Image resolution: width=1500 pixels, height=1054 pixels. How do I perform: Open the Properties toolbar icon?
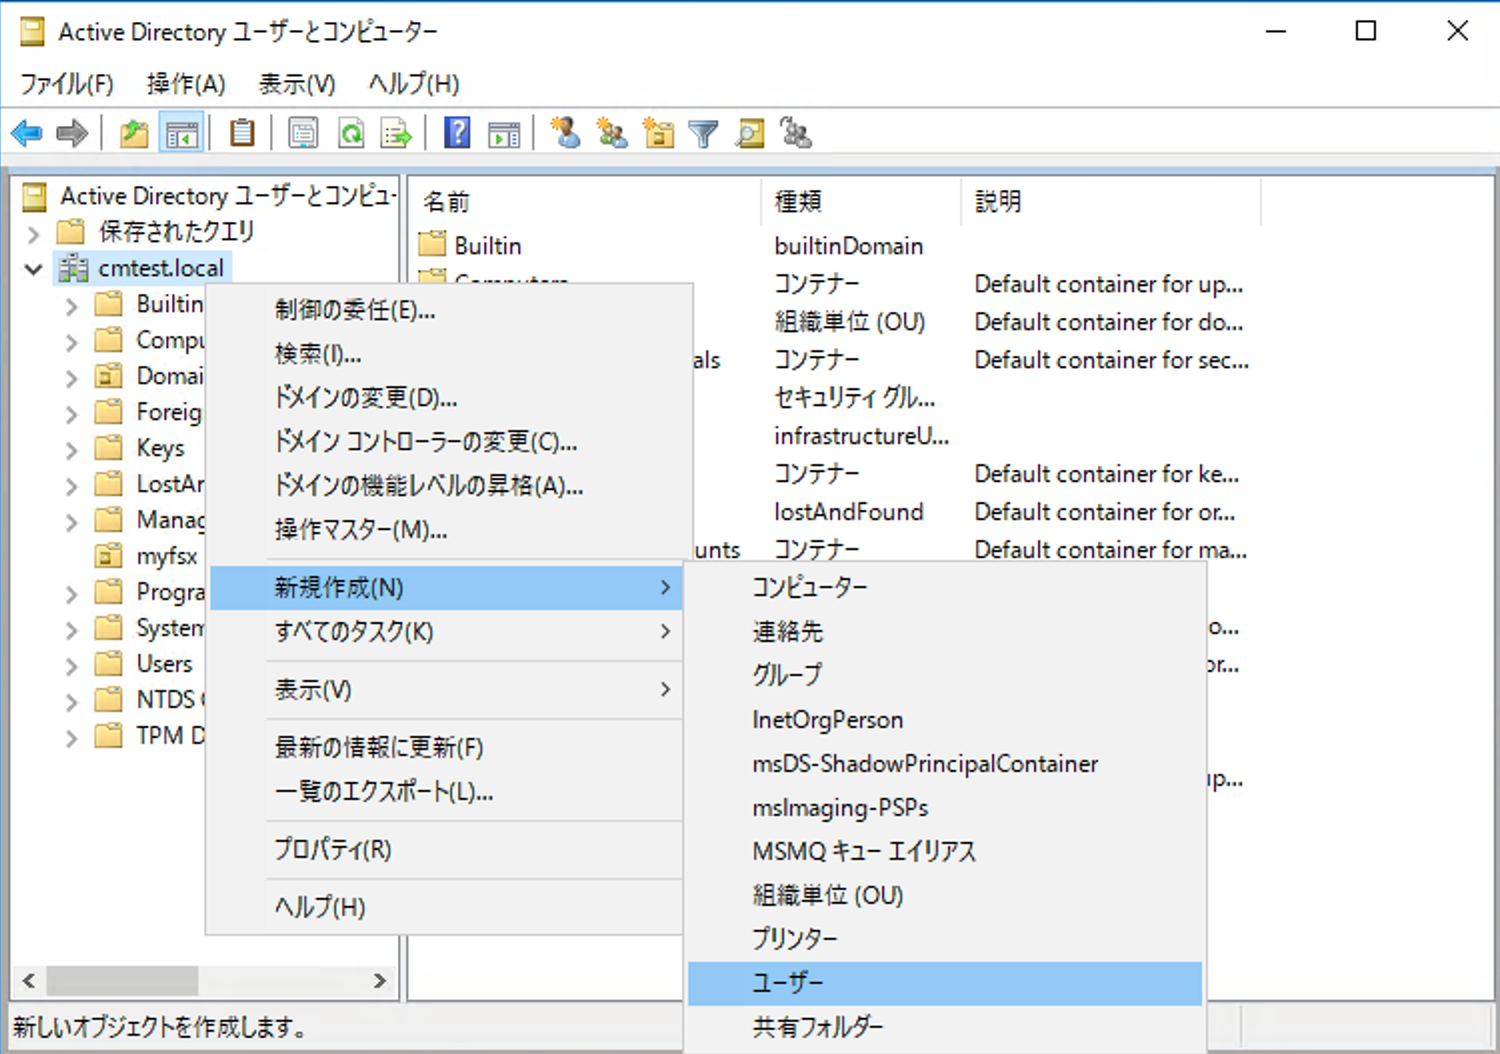[303, 133]
